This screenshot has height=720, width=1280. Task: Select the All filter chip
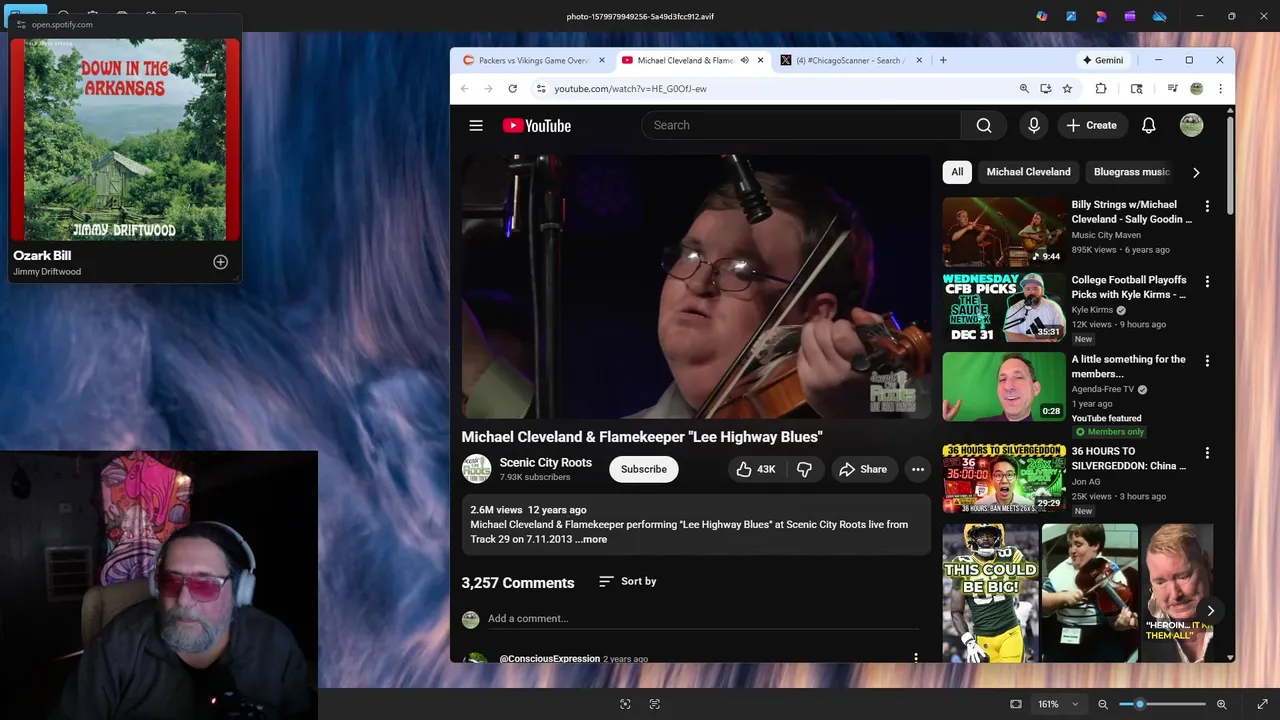[x=957, y=172]
